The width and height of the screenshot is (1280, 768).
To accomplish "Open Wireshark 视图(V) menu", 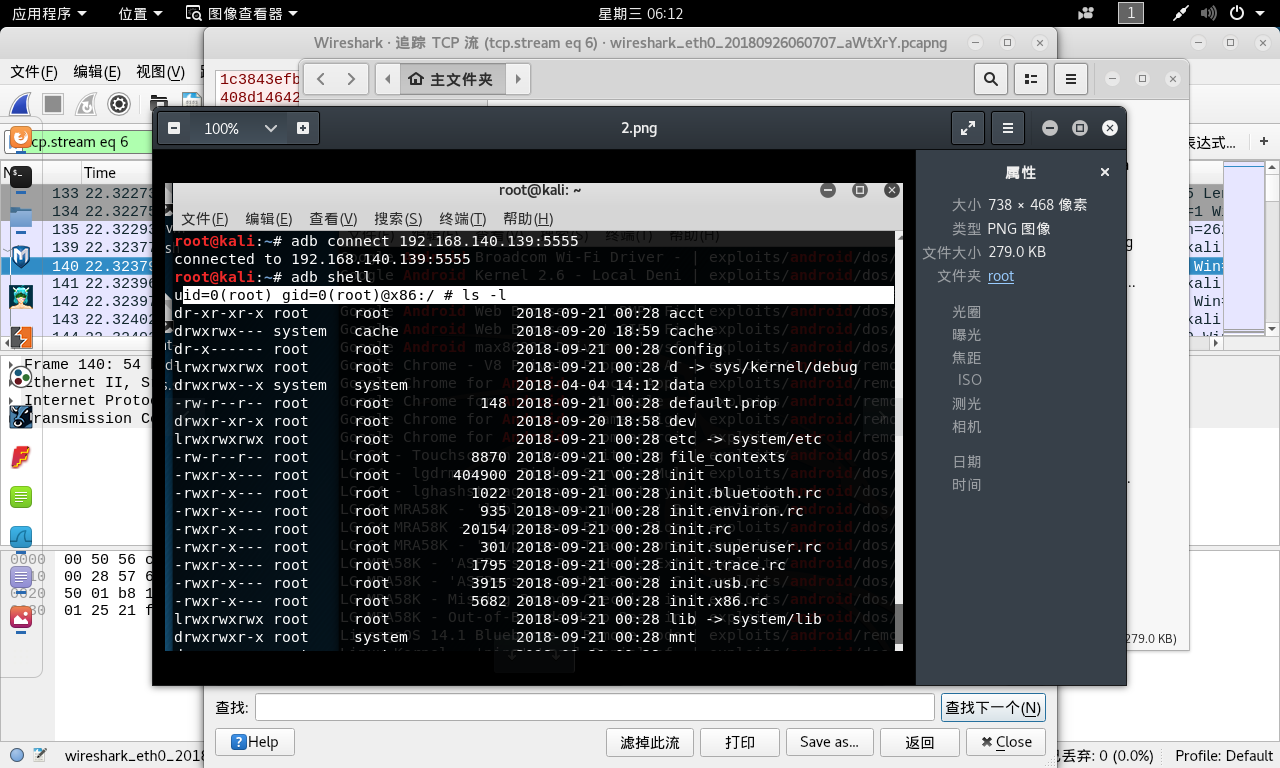I will (x=160, y=72).
